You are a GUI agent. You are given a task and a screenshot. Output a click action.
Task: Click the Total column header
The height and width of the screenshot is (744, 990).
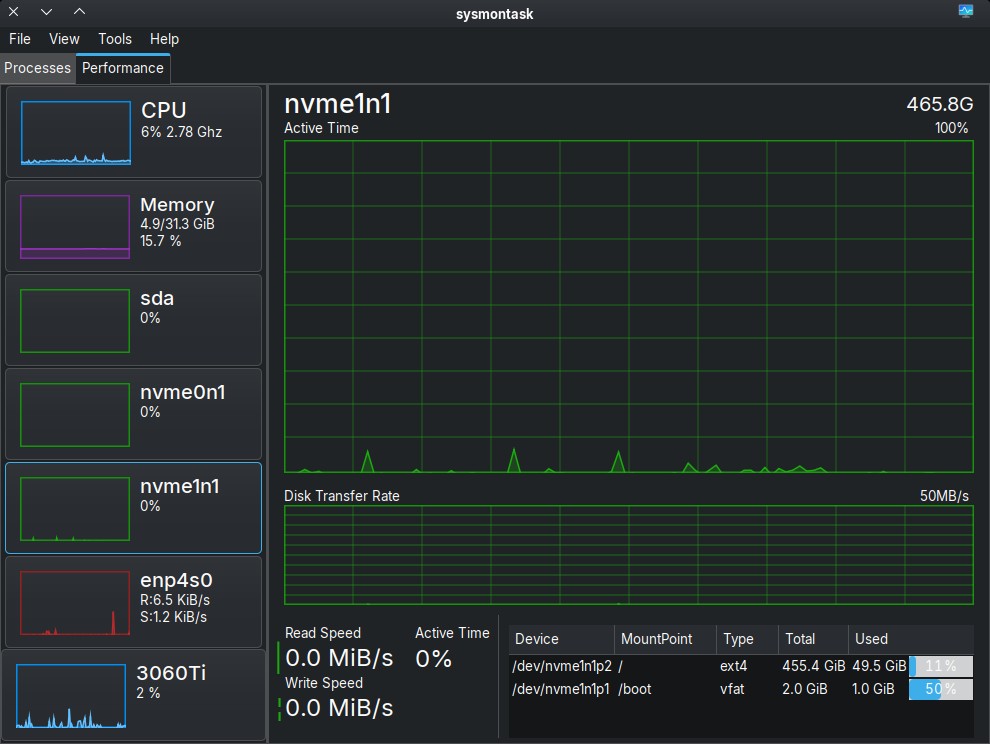point(811,639)
